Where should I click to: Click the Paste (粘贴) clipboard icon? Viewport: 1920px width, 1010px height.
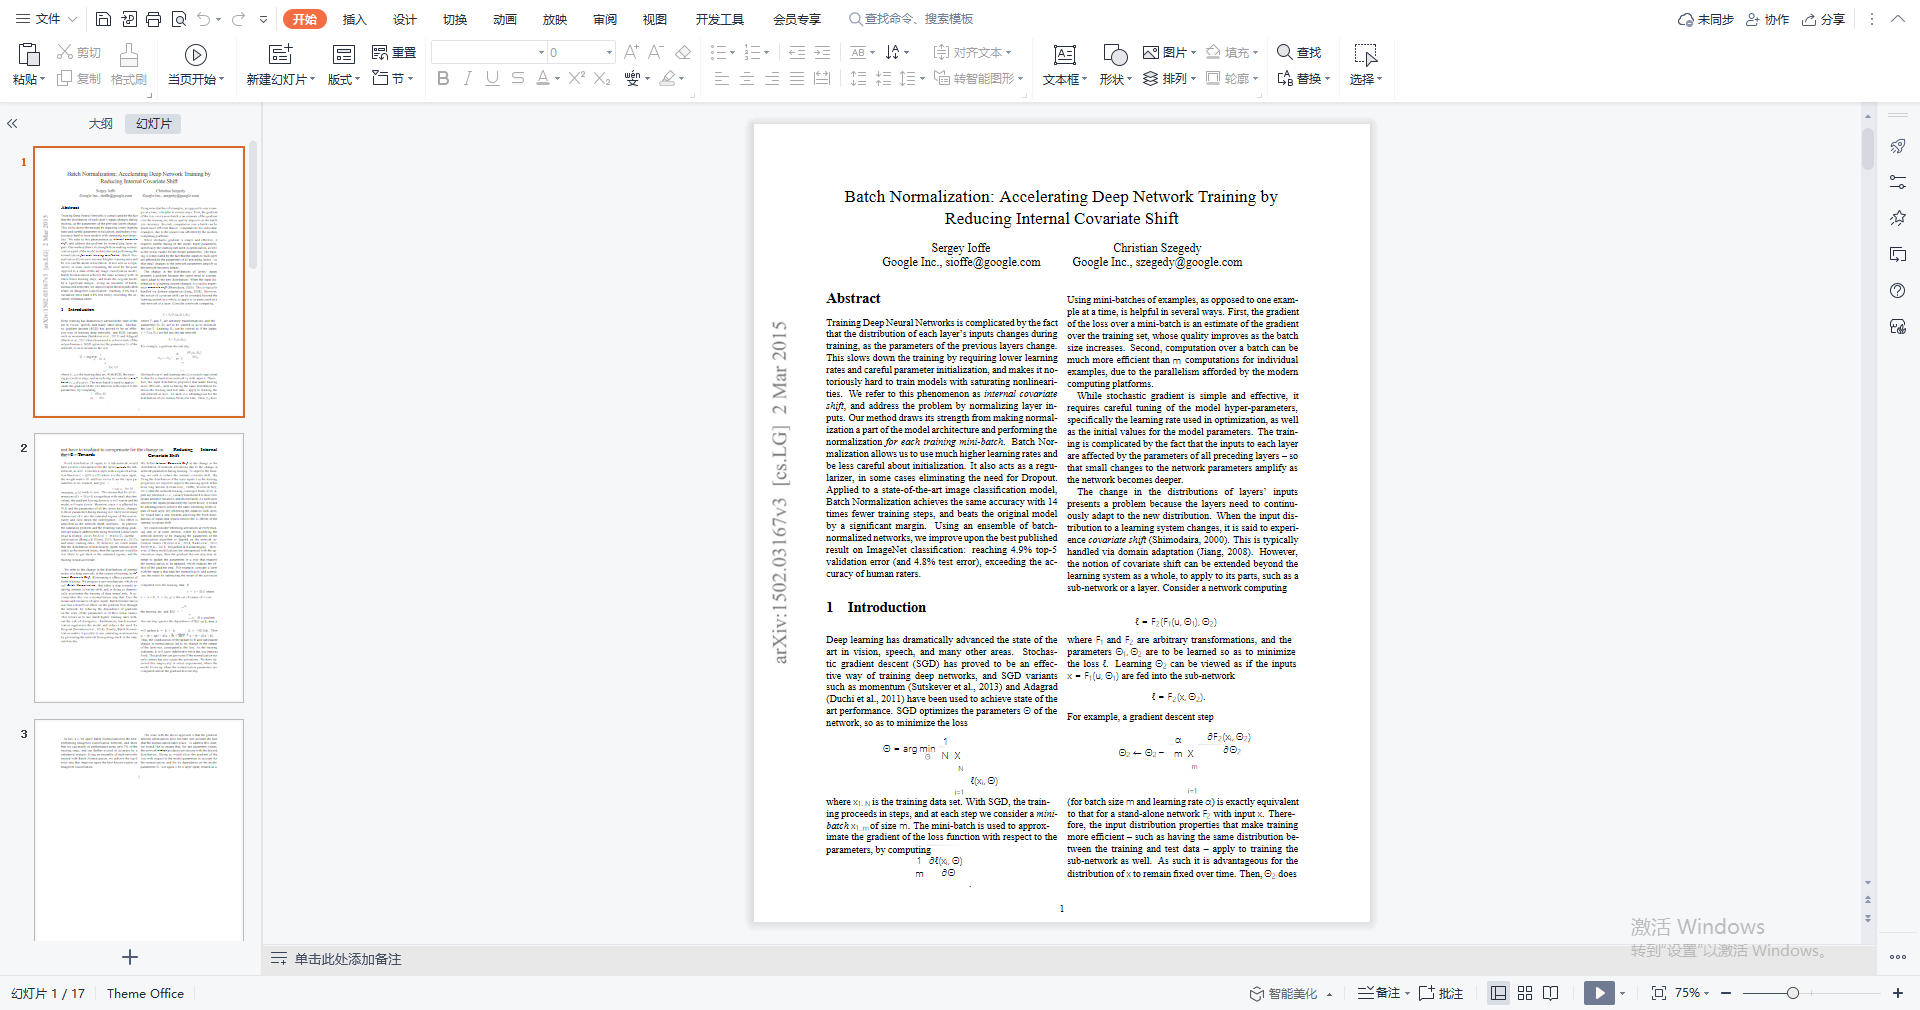29,55
